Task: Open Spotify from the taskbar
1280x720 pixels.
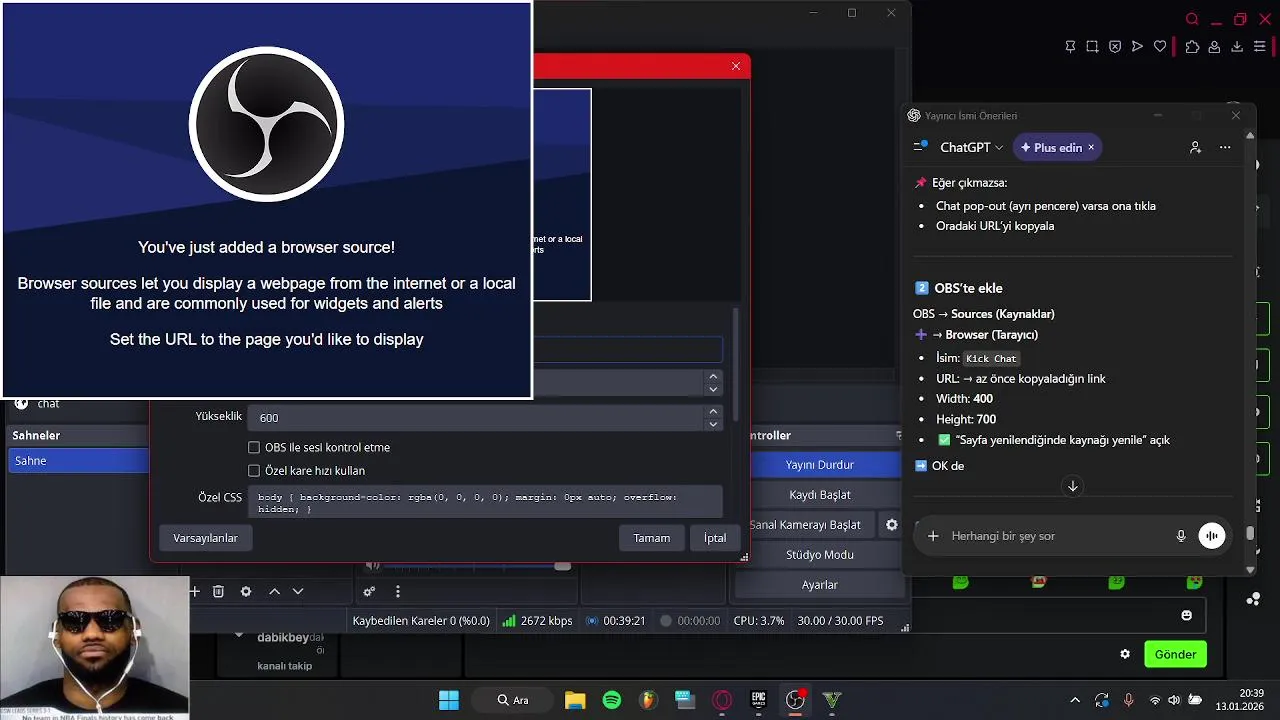Action: (612, 700)
